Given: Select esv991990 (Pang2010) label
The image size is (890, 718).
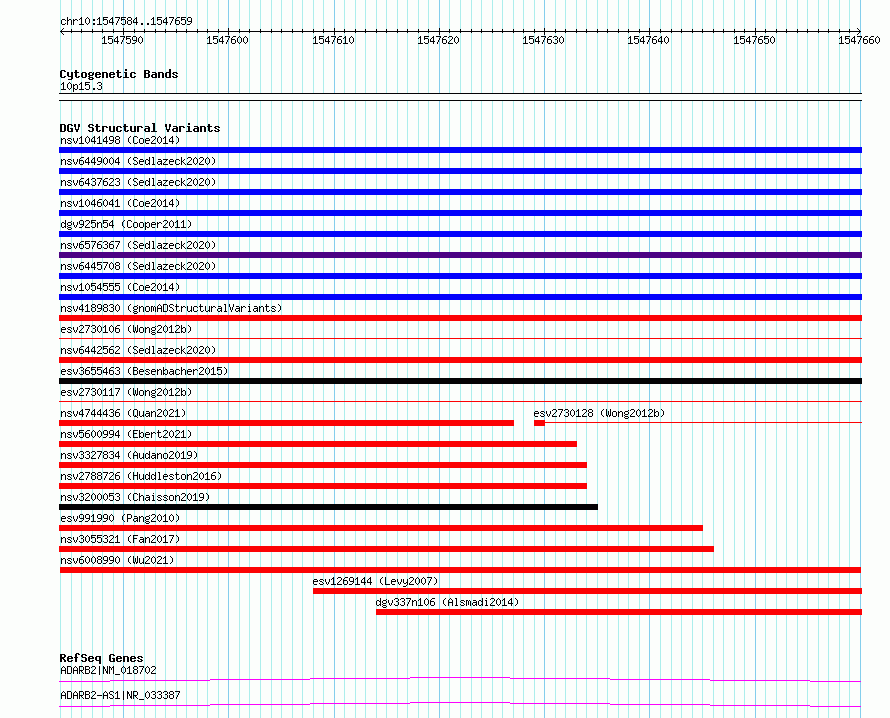Looking at the screenshot, I should pyautogui.click(x=120, y=518).
